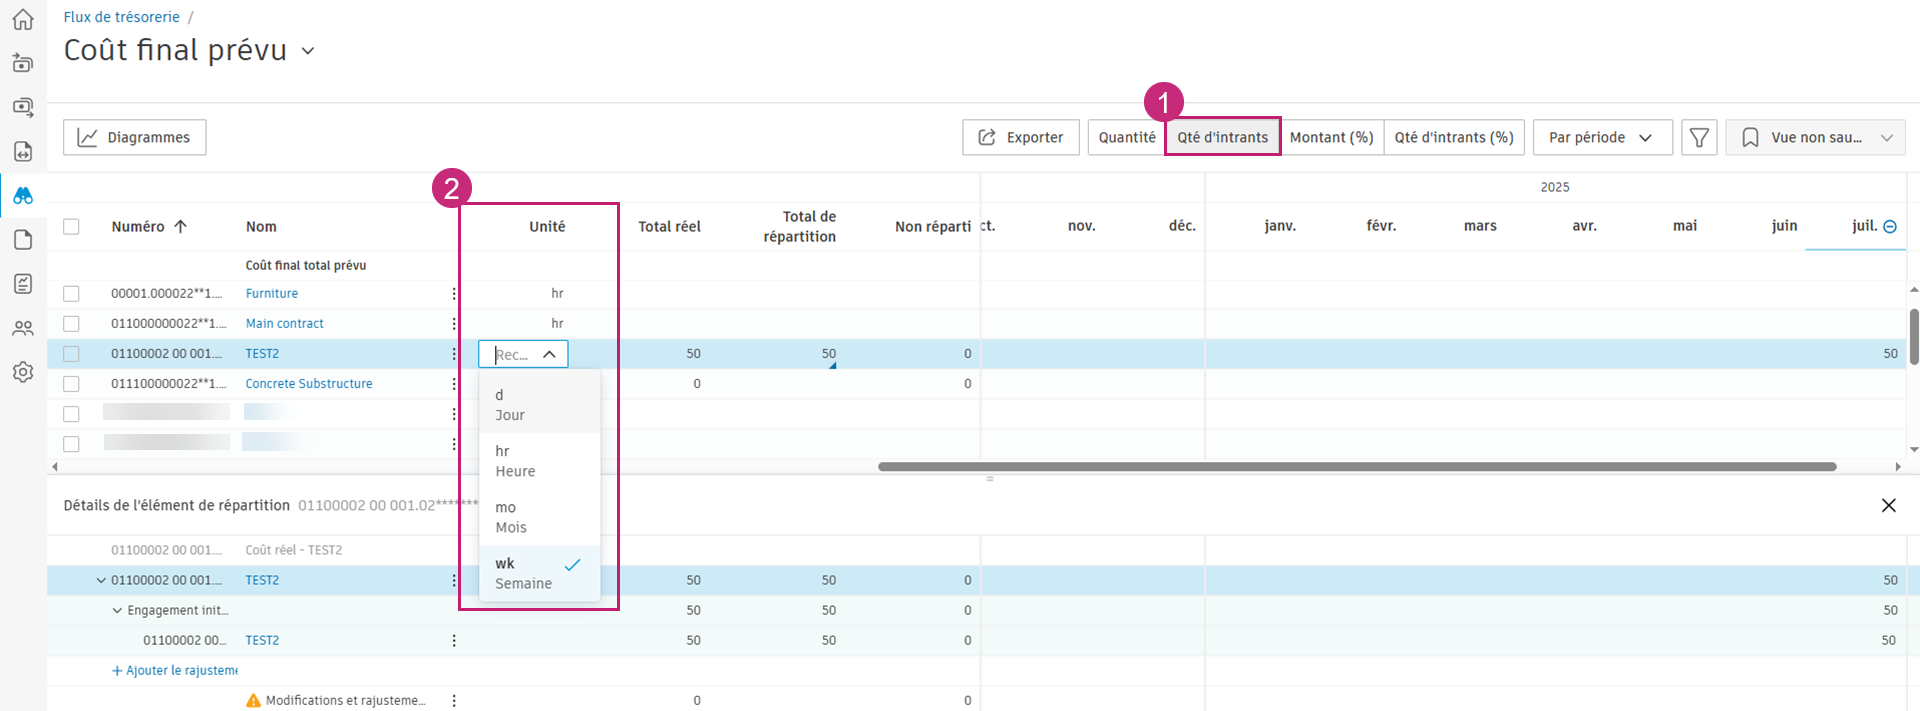Screen dimensions: 1920x711
Task: Collapse the juil. column with minus icon
Action: (x=1890, y=227)
